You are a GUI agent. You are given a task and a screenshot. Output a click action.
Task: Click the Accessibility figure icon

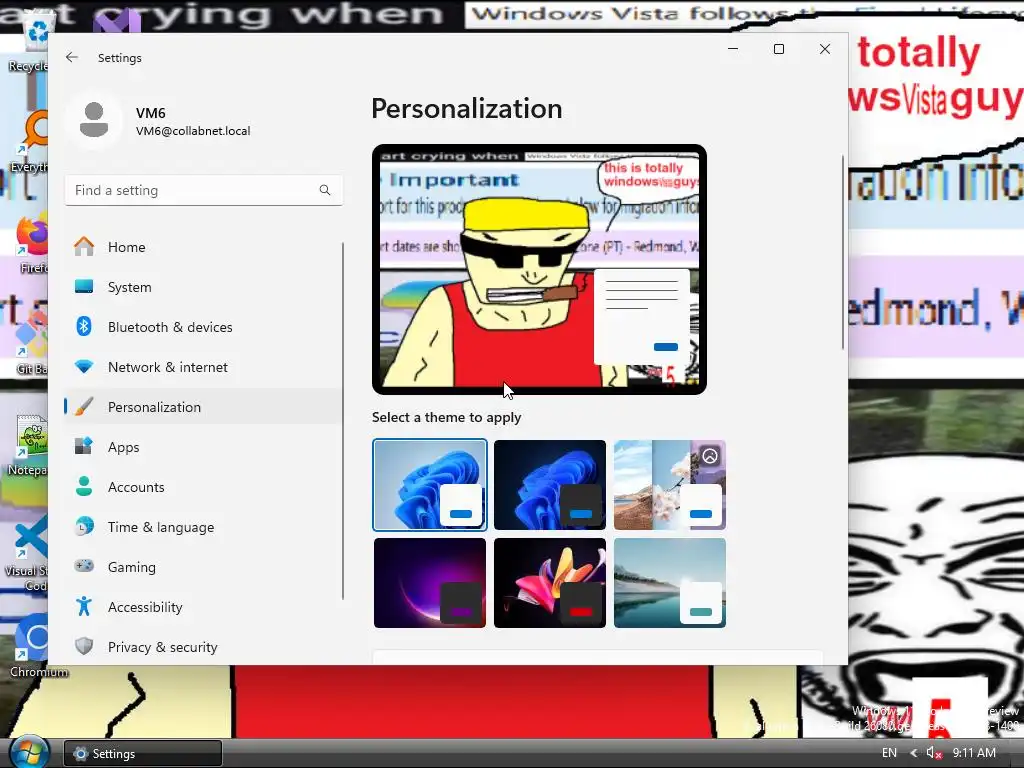[x=84, y=607]
